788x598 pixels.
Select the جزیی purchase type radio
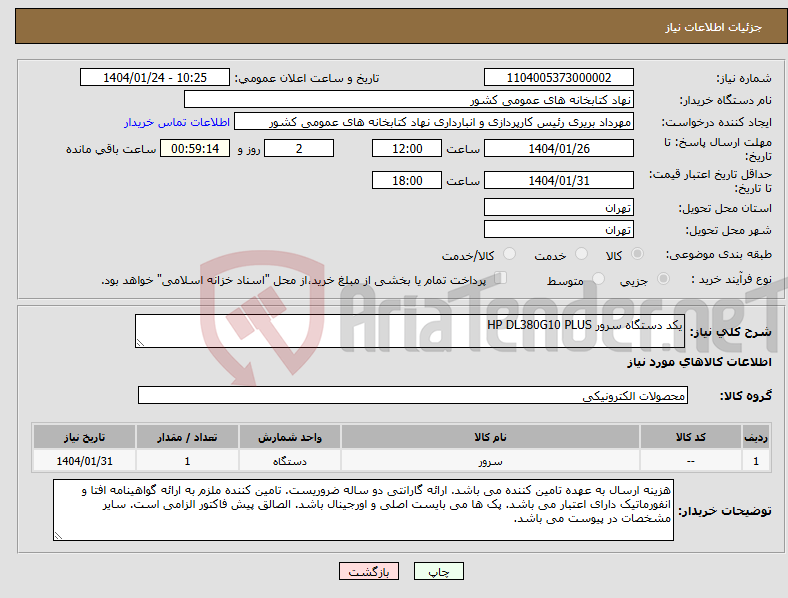pyautogui.click(x=663, y=278)
